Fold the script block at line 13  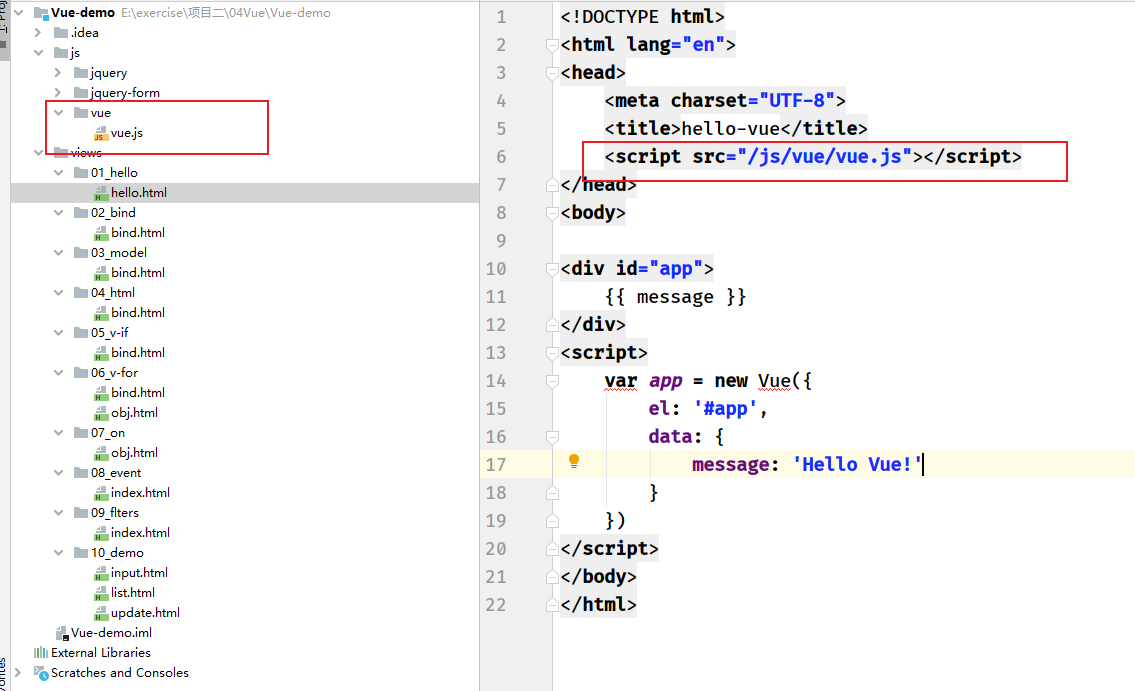(x=552, y=353)
